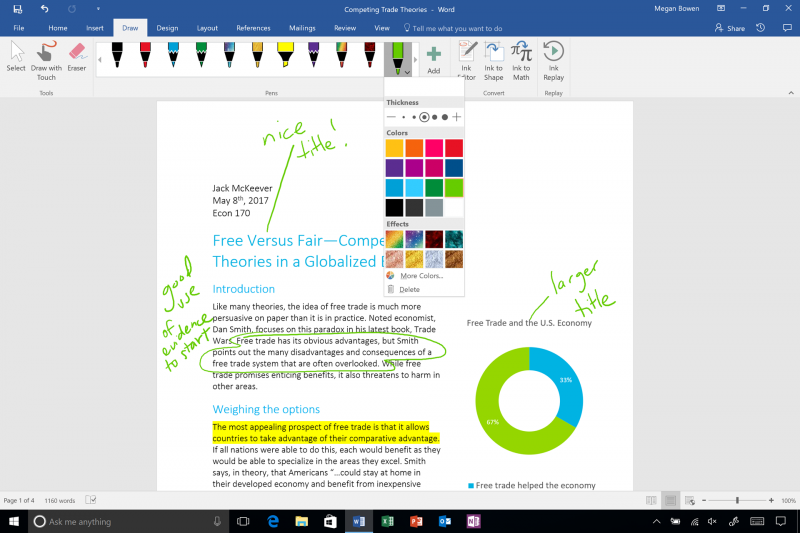Switch to the References tab
This screenshot has width=800, height=533.
point(253,28)
